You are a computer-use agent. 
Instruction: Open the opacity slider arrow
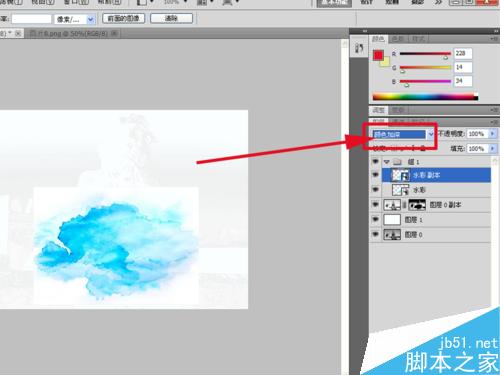tap(492, 134)
